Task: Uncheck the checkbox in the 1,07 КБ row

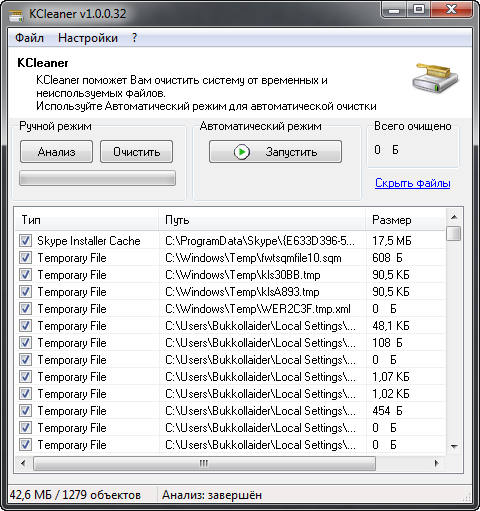Action: 25,376
